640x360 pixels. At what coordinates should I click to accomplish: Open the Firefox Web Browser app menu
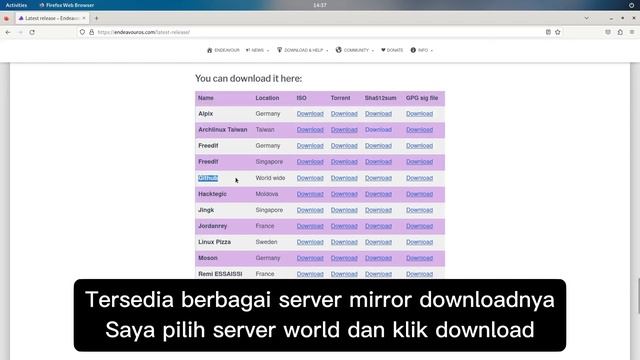click(x=67, y=5)
